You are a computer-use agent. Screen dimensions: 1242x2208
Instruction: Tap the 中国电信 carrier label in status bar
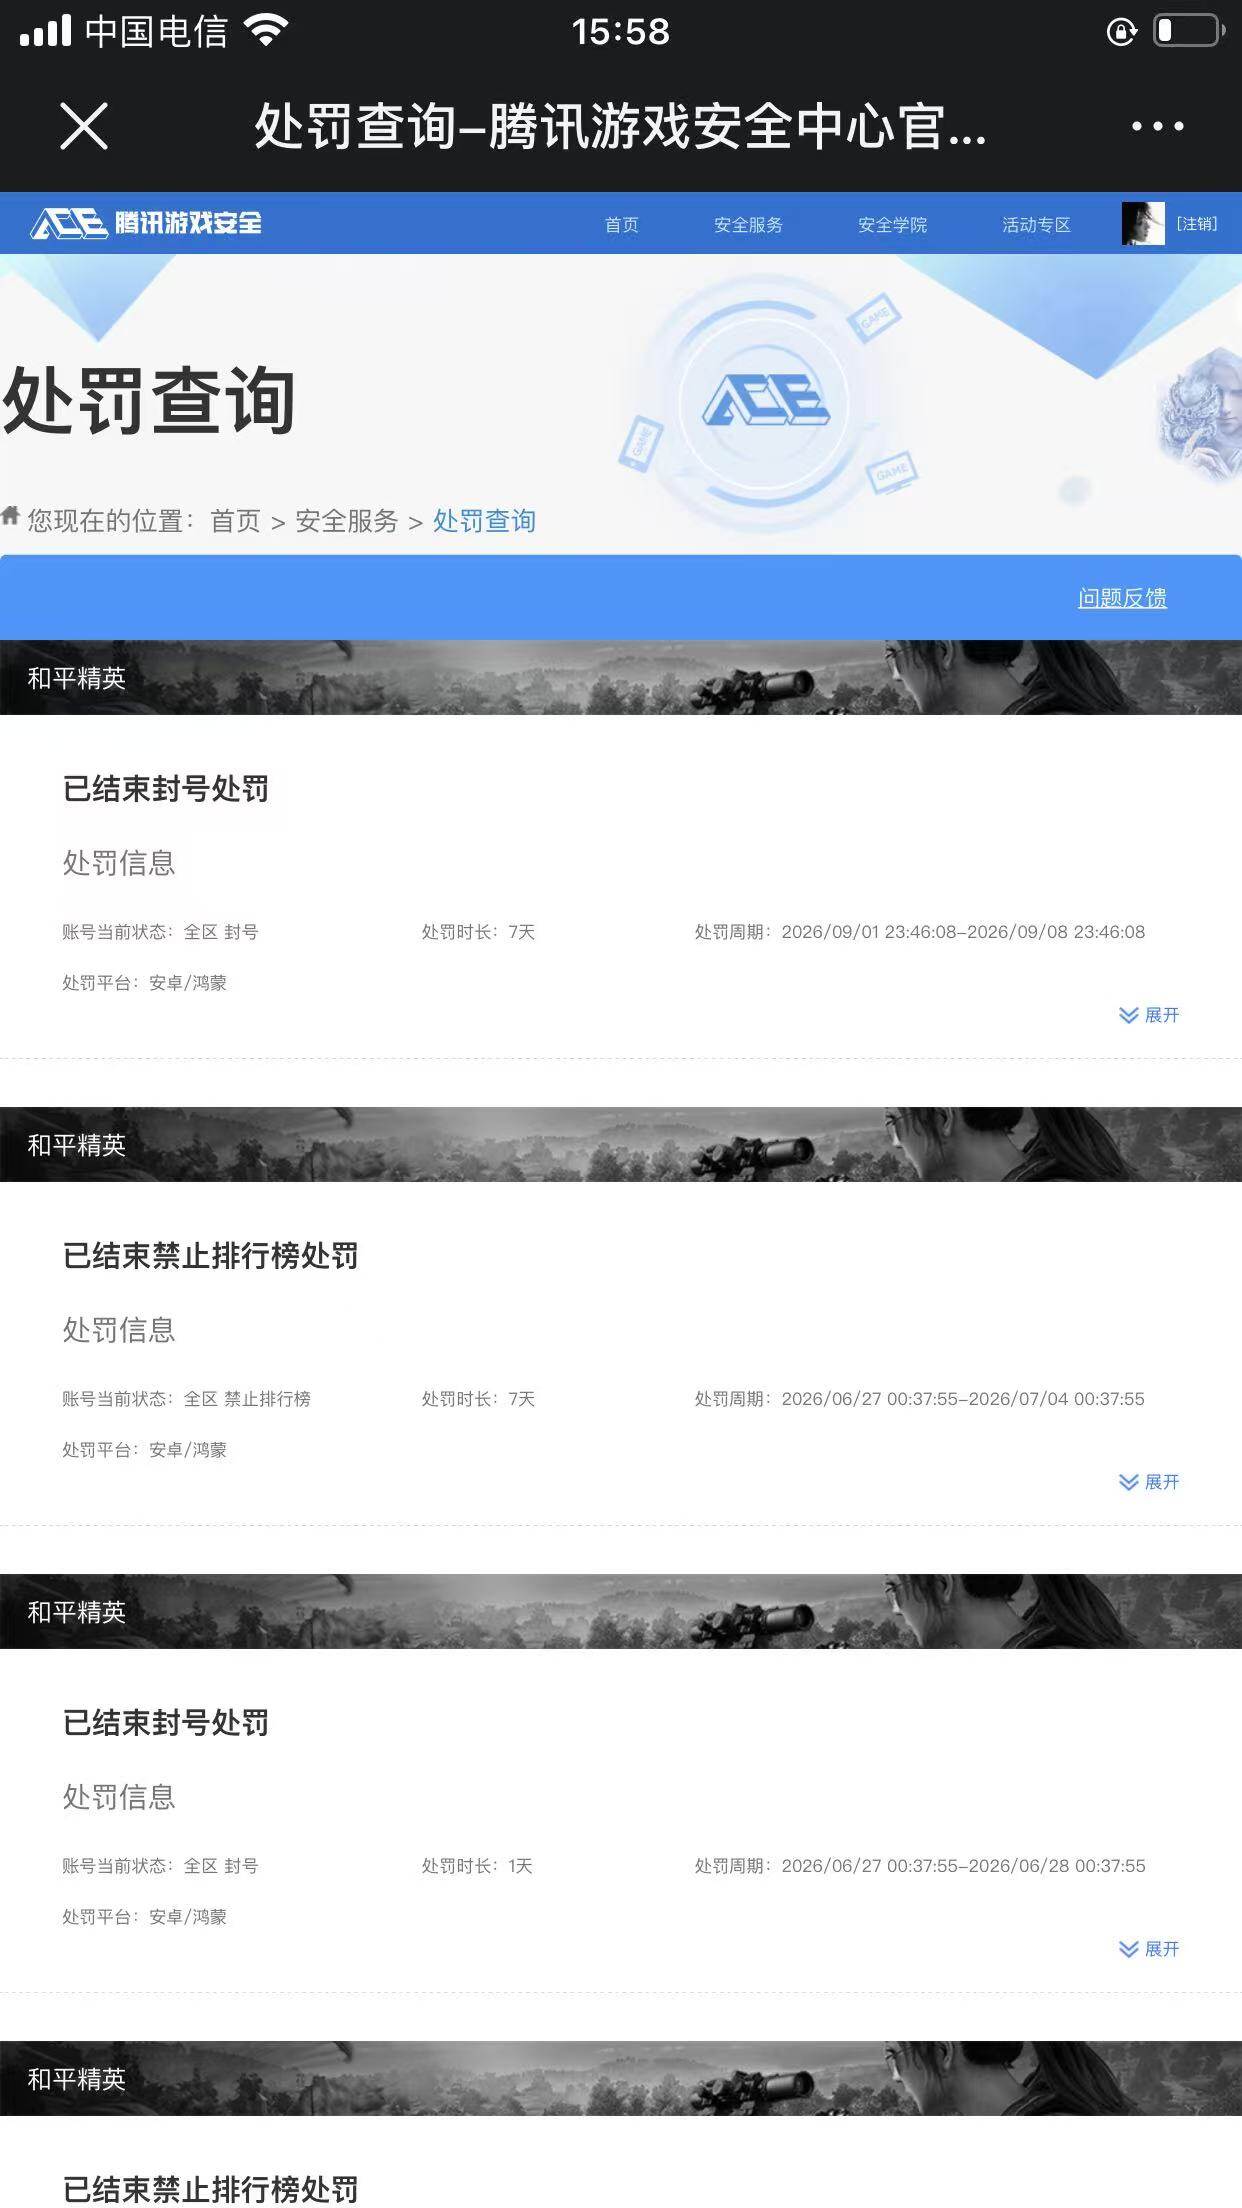[x=156, y=32]
